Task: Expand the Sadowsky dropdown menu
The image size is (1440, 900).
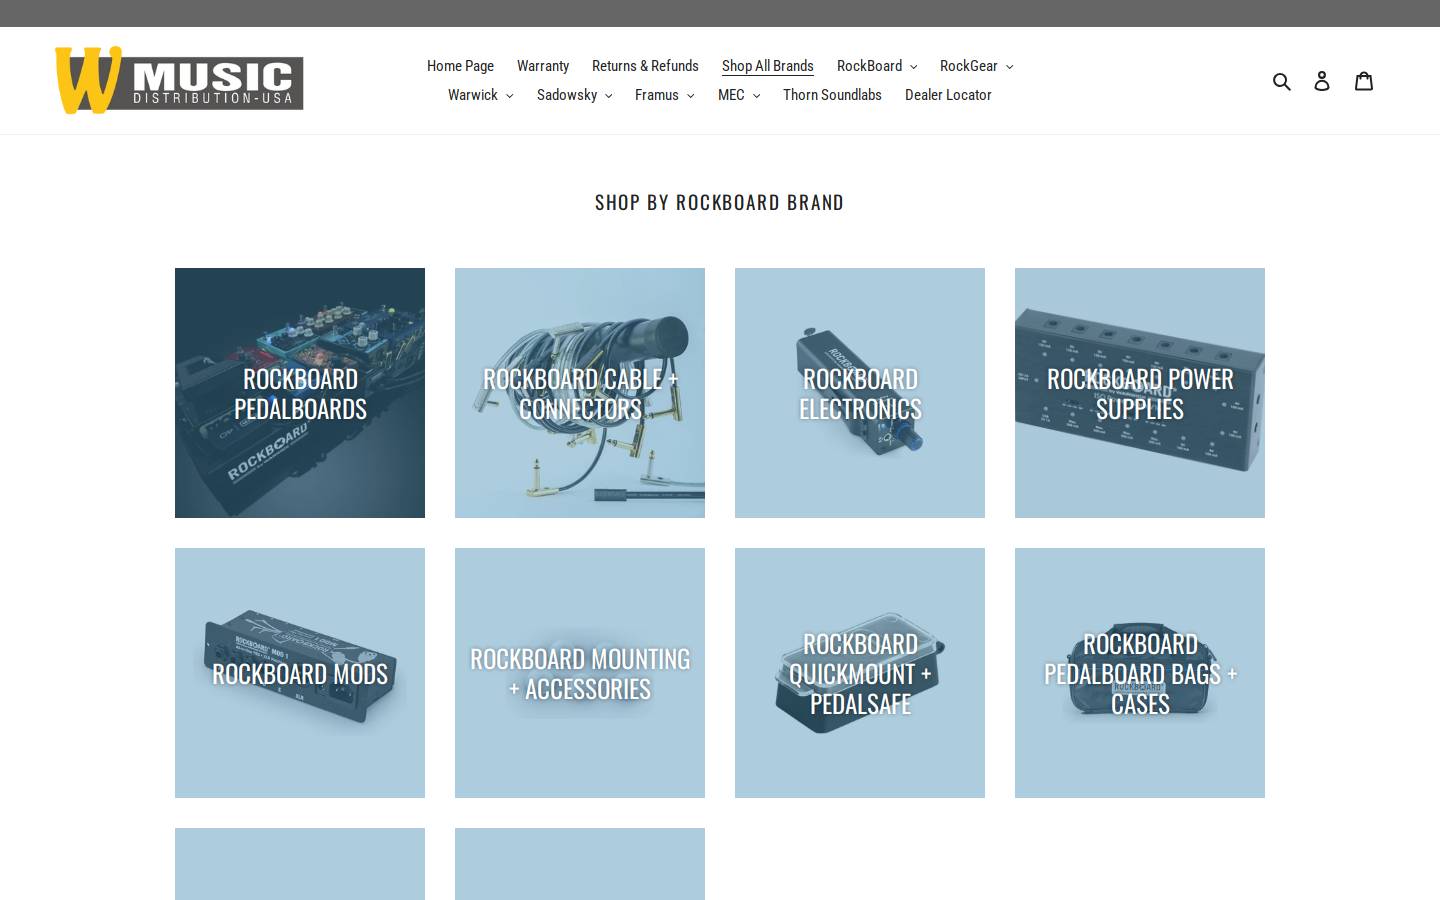Action: (x=575, y=95)
